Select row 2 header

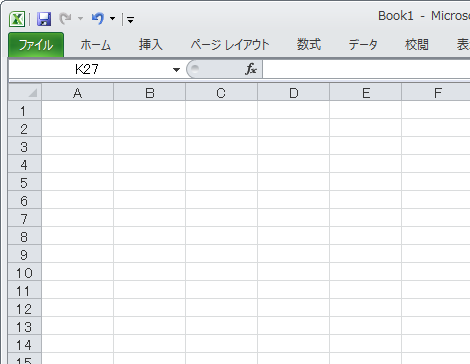click(x=25, y=128)
